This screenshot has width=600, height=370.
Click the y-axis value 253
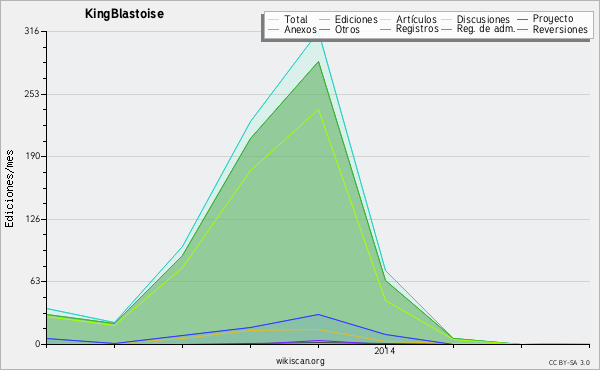click(x=32, y=94)
